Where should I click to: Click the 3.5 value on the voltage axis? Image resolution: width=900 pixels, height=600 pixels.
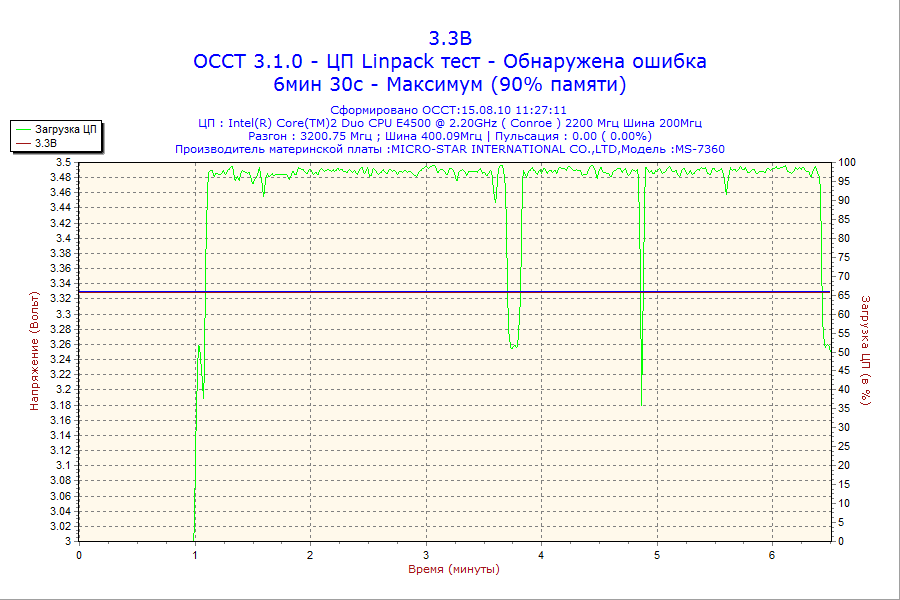64,162
